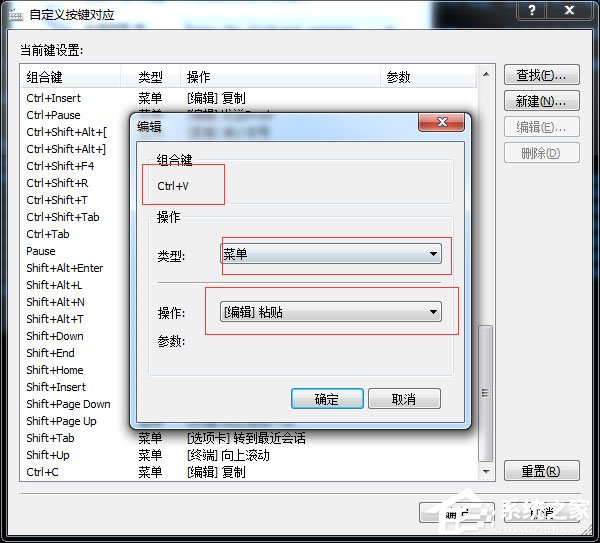Sort by the 操作 column header
The image size is (600, 543).
[280, 77]
